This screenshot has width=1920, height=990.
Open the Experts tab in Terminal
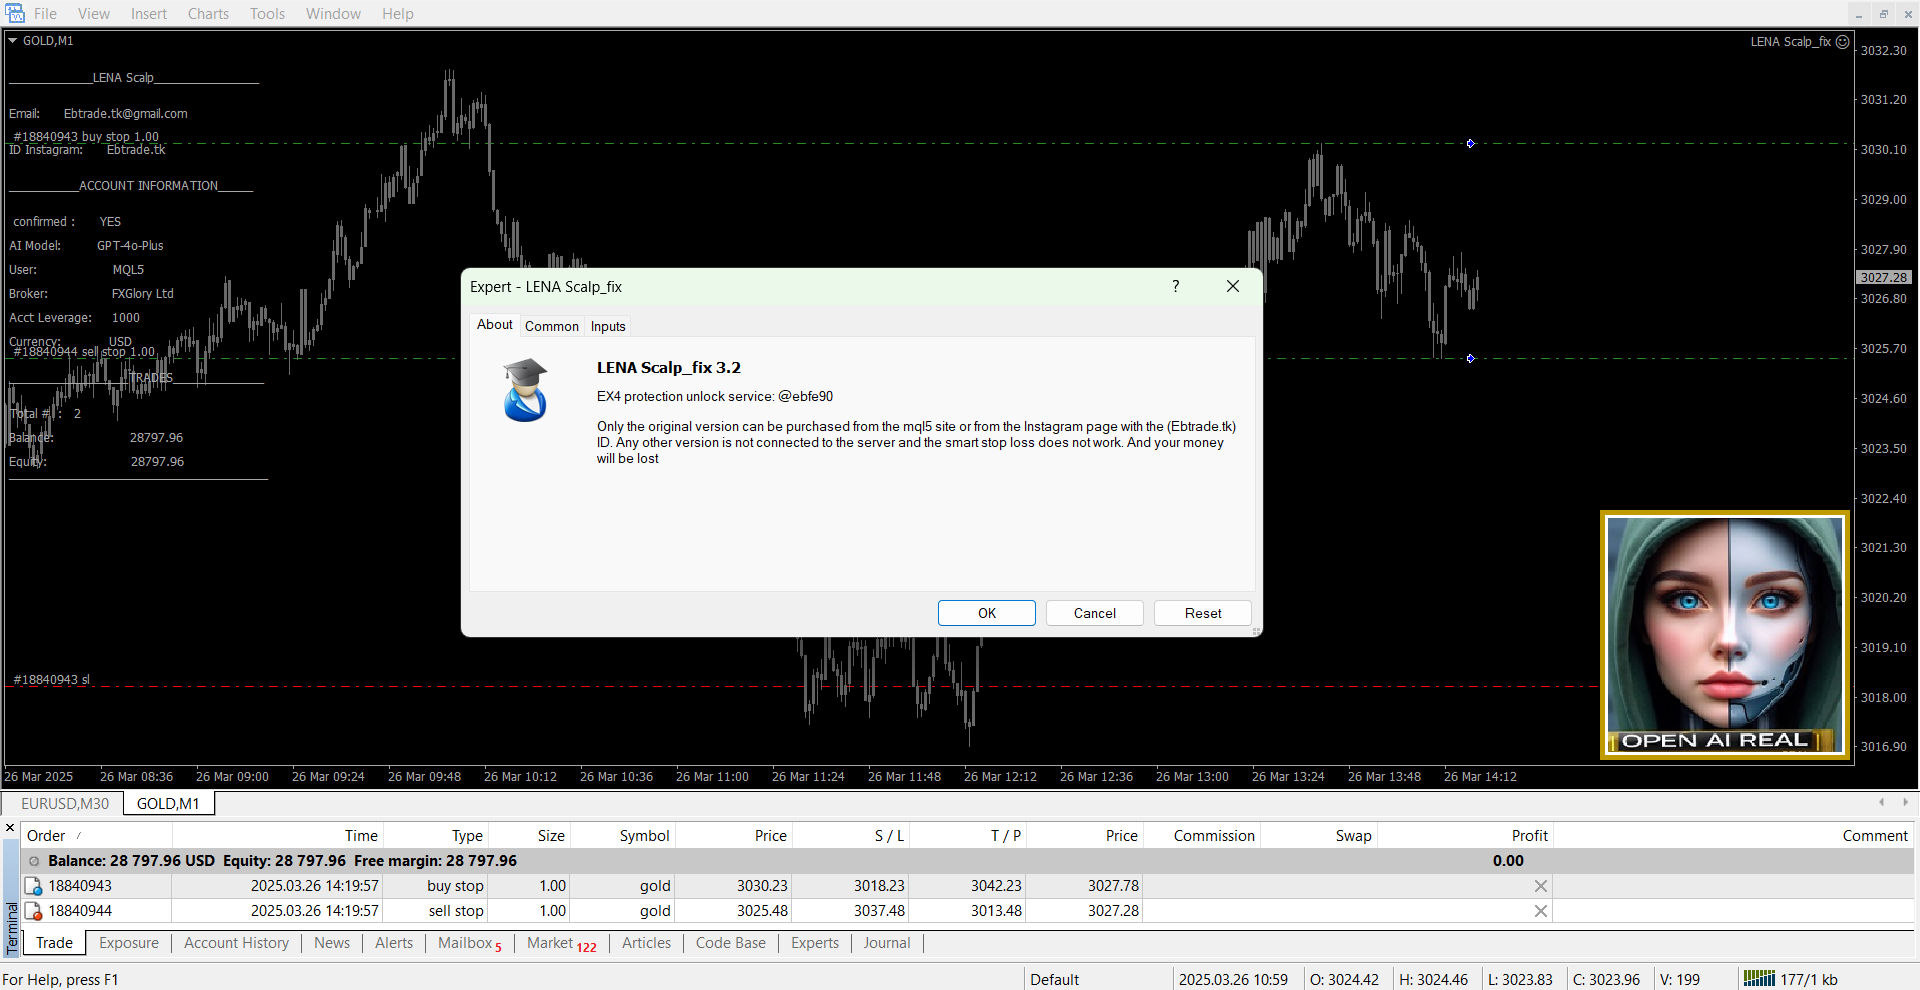815,943
